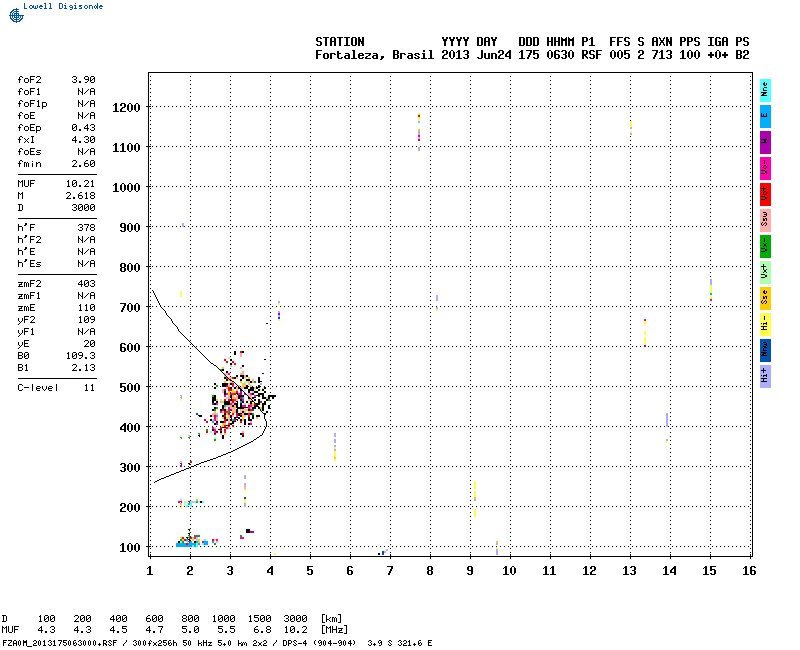800x650 pixels.
Task: Click the h'F2 label
Action: [x=29, y=240]
